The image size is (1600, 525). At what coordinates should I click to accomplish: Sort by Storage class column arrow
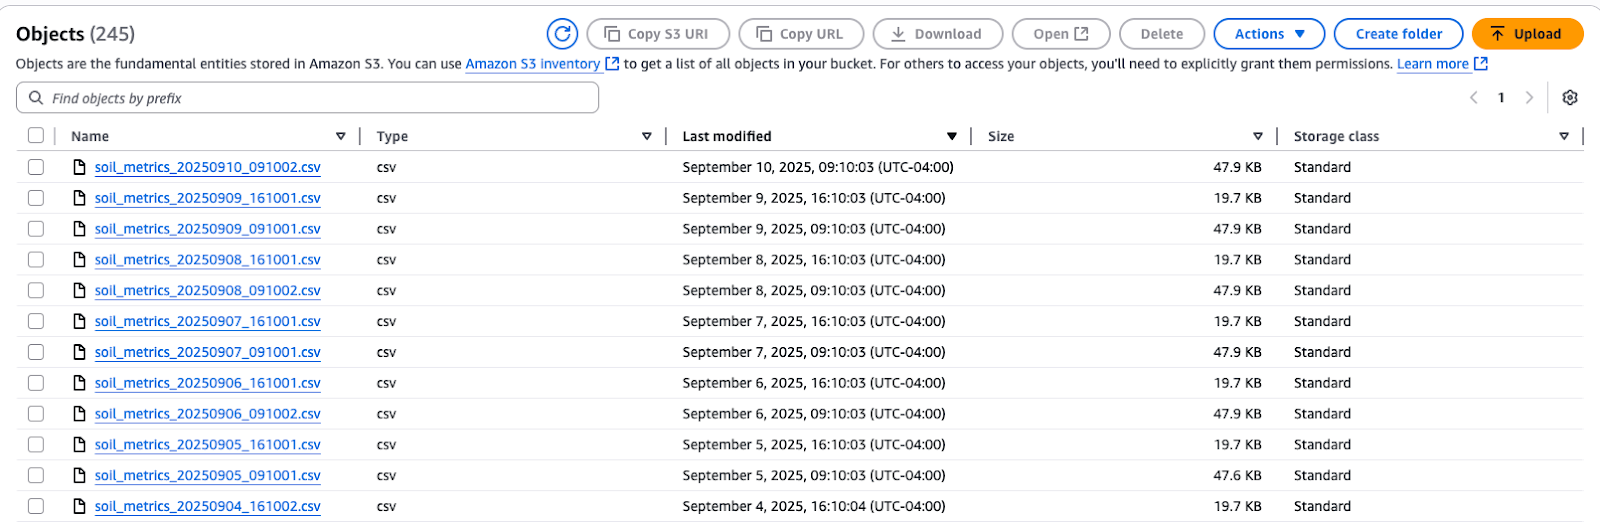point(1564,136)
